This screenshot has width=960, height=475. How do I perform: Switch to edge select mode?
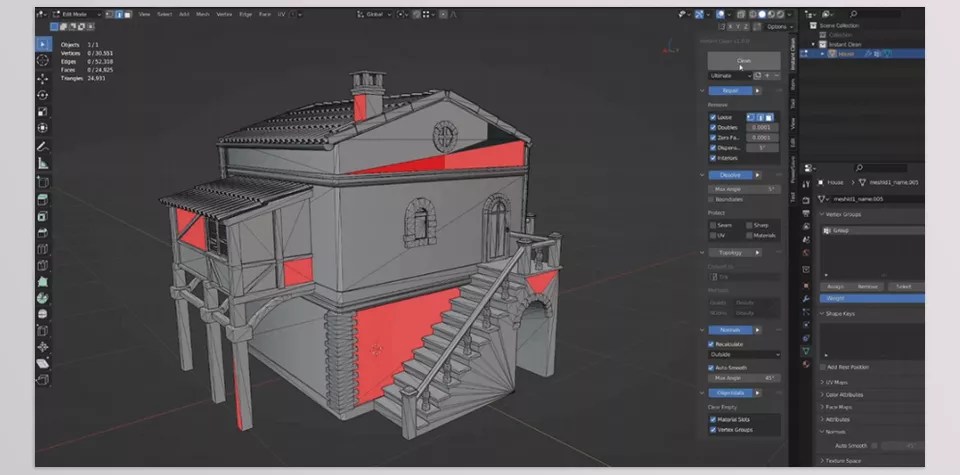tap(117, 14)
